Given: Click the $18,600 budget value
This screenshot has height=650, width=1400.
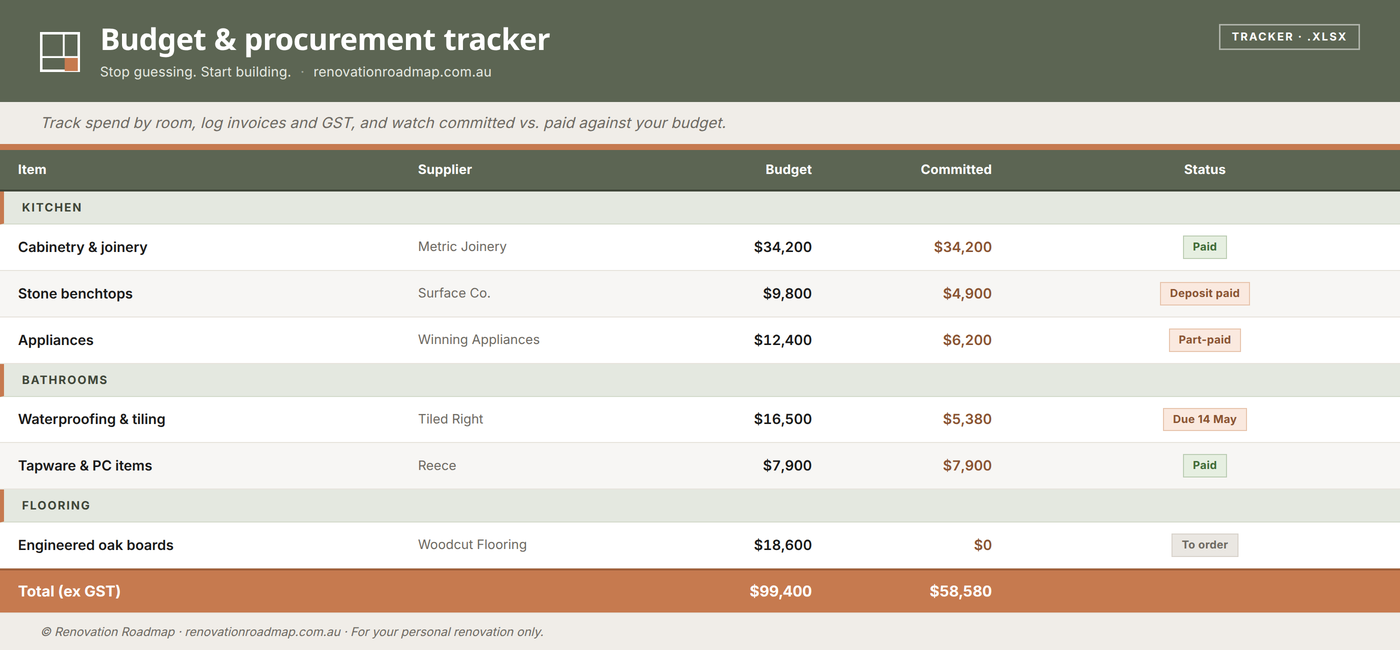Looking at the screenshot, I should point(783,545).
